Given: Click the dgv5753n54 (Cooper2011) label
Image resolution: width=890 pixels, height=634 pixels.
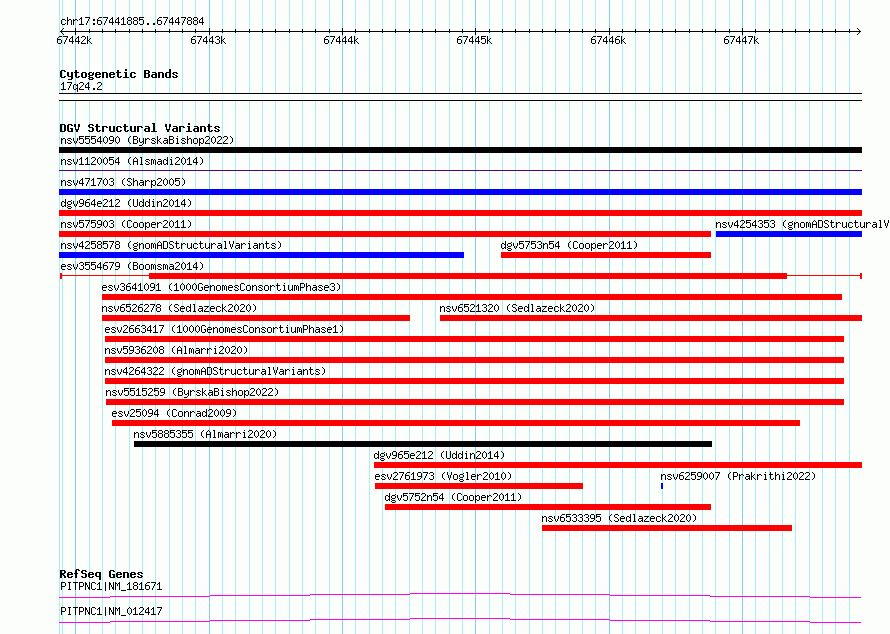Looking at the screenshot, I should pos(569,245).
